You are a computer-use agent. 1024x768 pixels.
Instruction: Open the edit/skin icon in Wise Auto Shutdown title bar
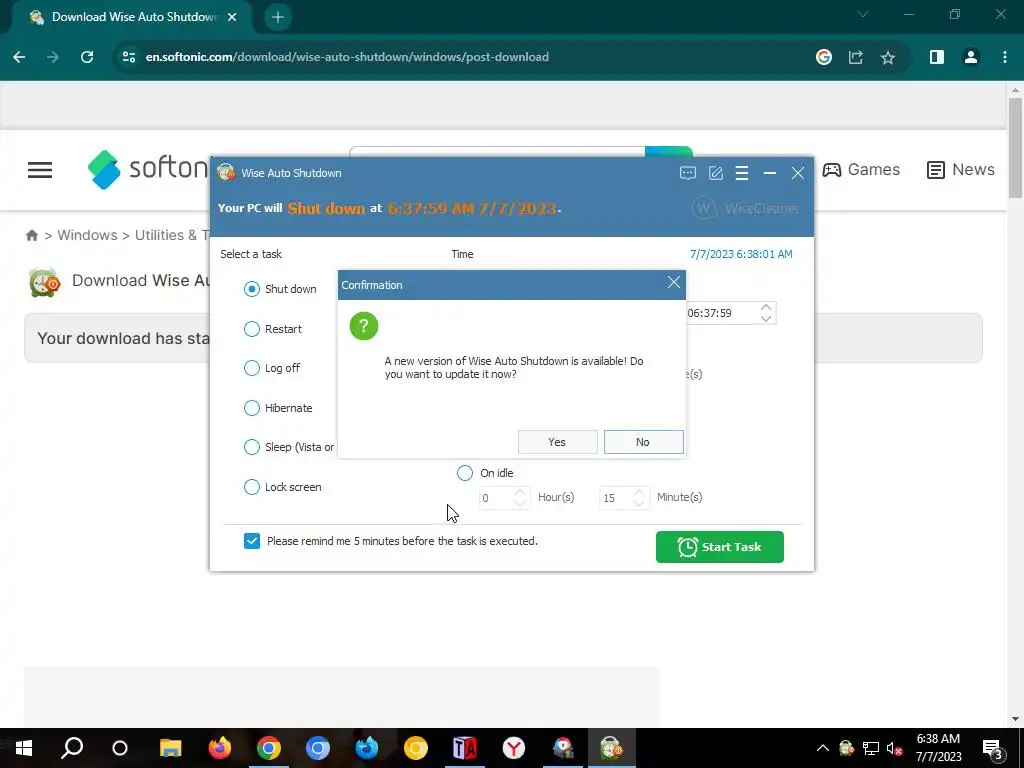coord(716,173)
